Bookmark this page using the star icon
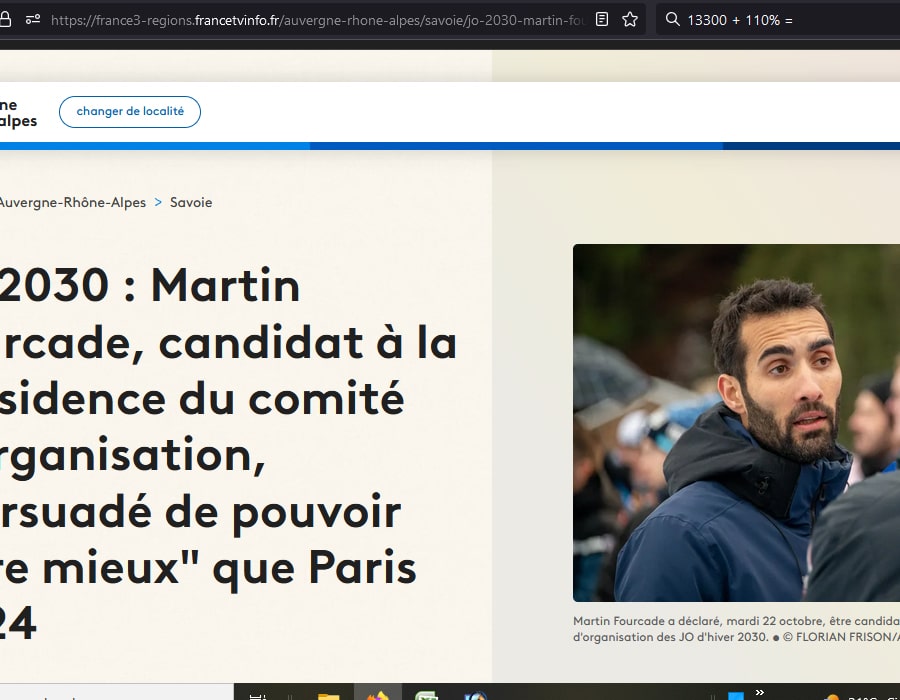Screen dimensions: 900x700 click(x=630, y=19)
